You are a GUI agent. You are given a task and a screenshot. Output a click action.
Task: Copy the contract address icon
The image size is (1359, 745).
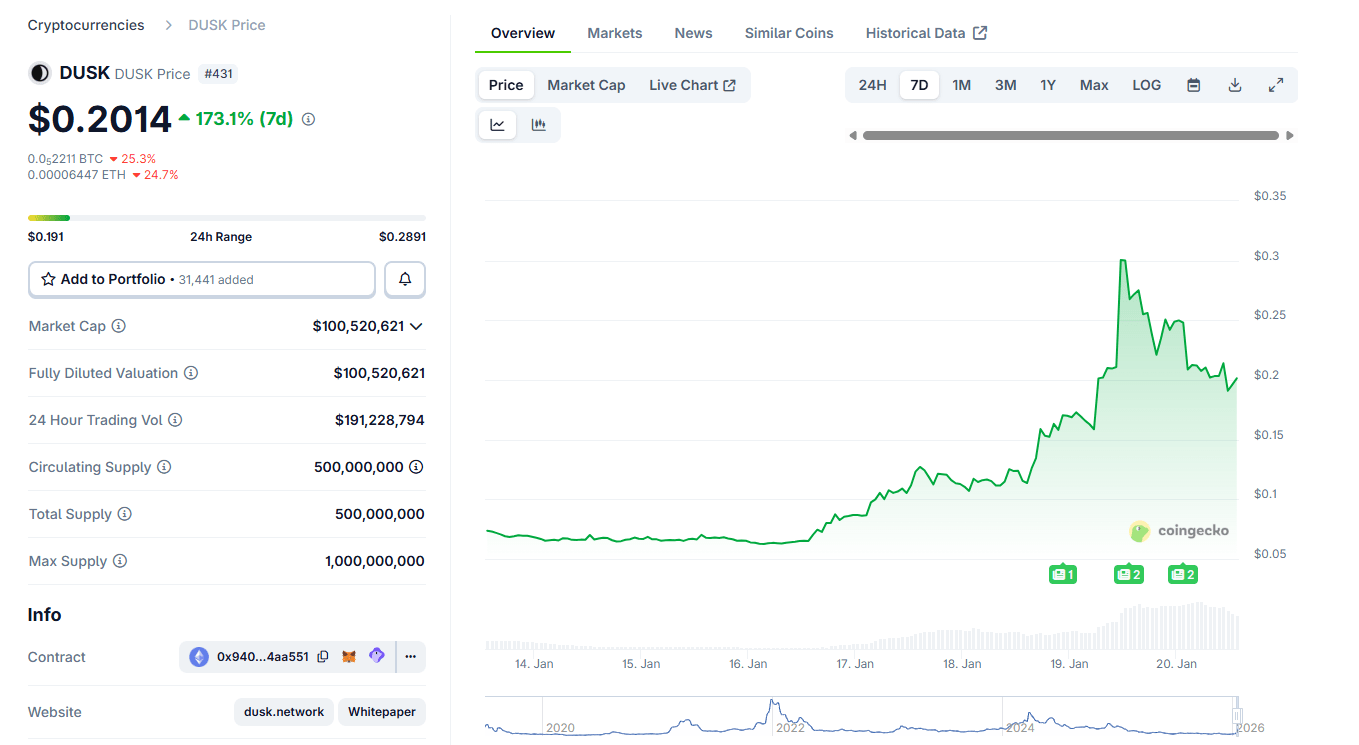[323, 657]
